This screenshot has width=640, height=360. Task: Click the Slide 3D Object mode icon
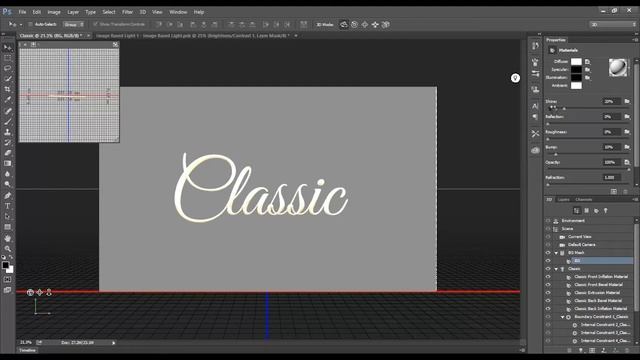(375, 24)
